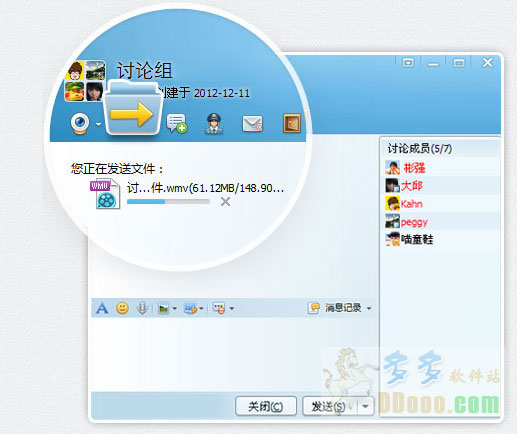Click the send file folder icon

134,108
